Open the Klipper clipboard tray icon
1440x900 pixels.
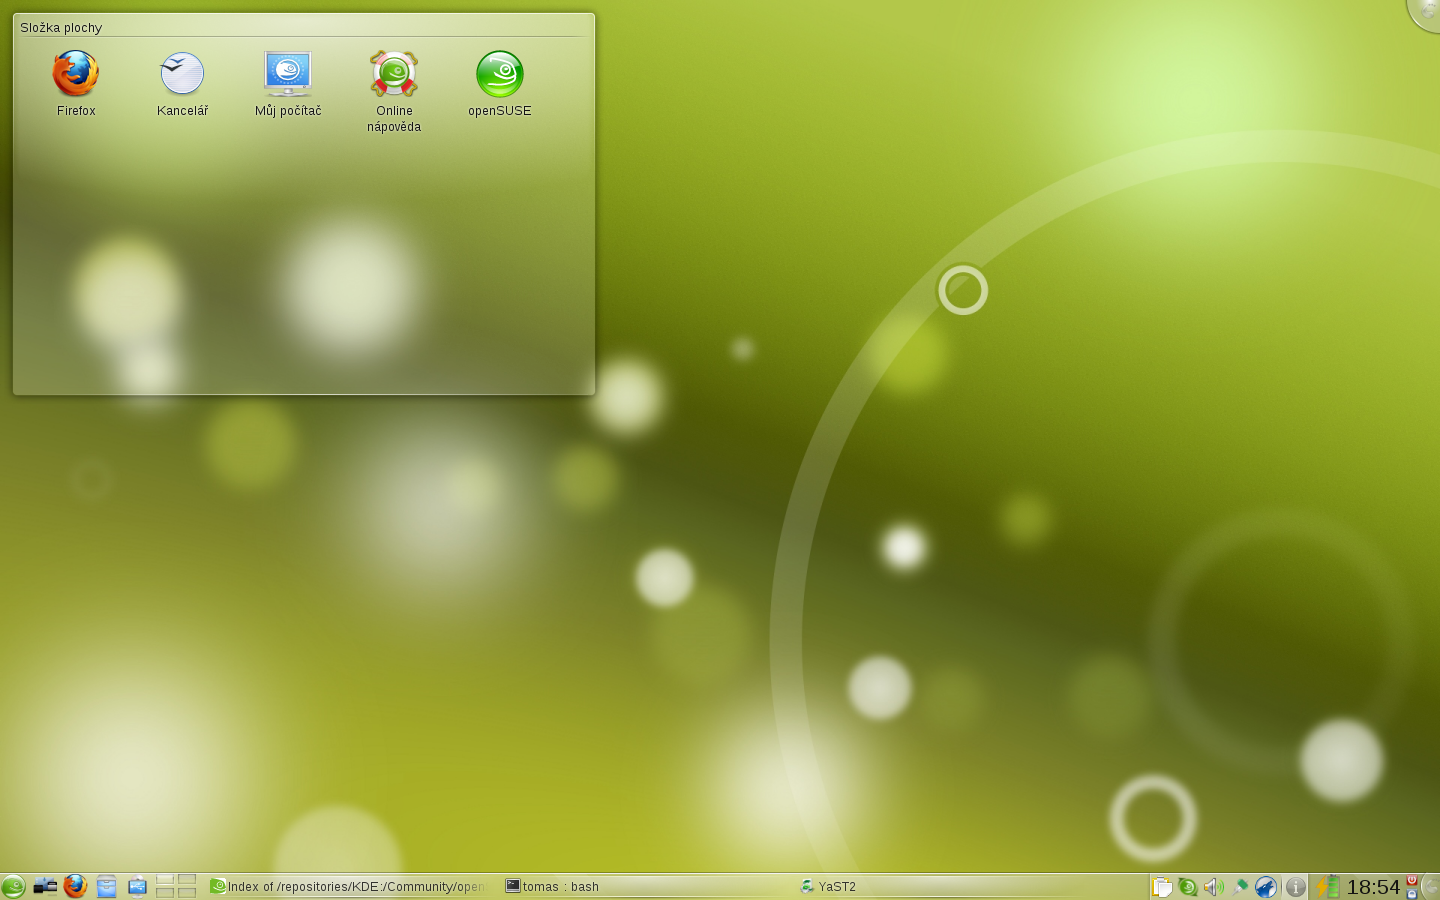[x=1161, y=887]
